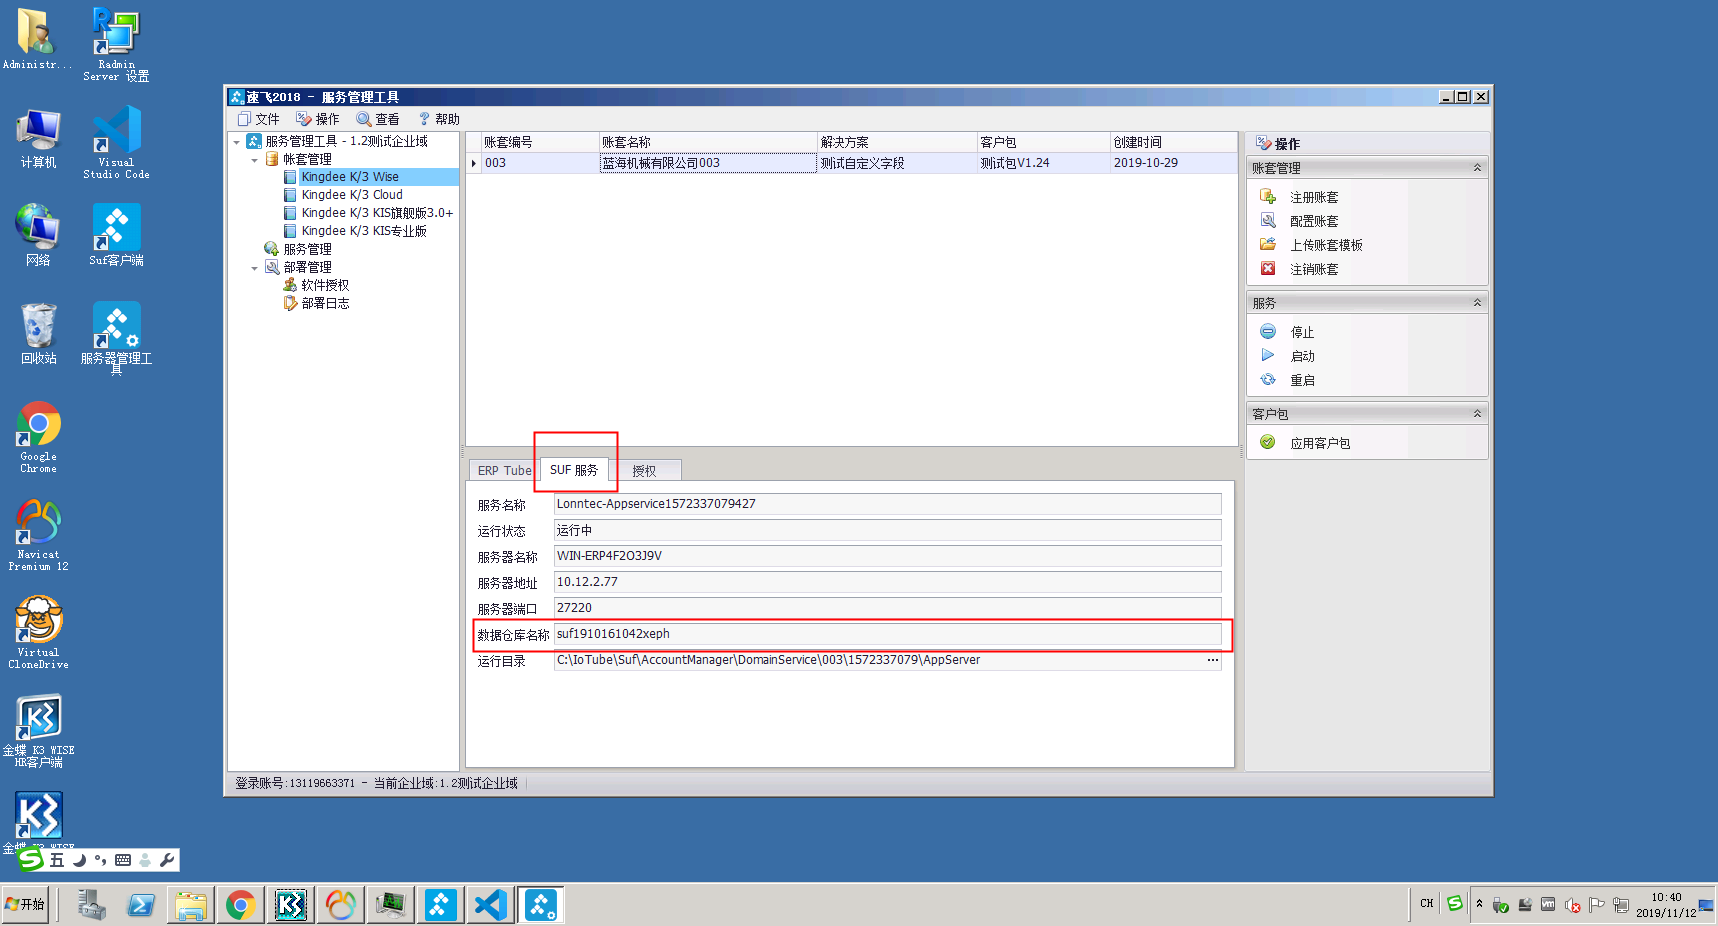This screenshot has height=926, width=1718.
Task: Open 部署日志 under 部署管理
Action: 325,303
